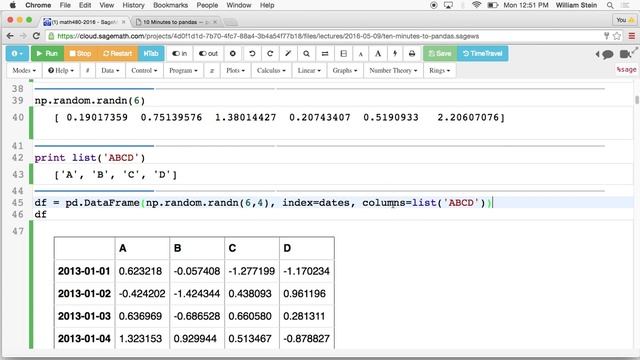Image resolution: width=640 pixels, height=360 pixels.
Task: Switch to the 10 Minutes to pandas tab
Action: 175,22
